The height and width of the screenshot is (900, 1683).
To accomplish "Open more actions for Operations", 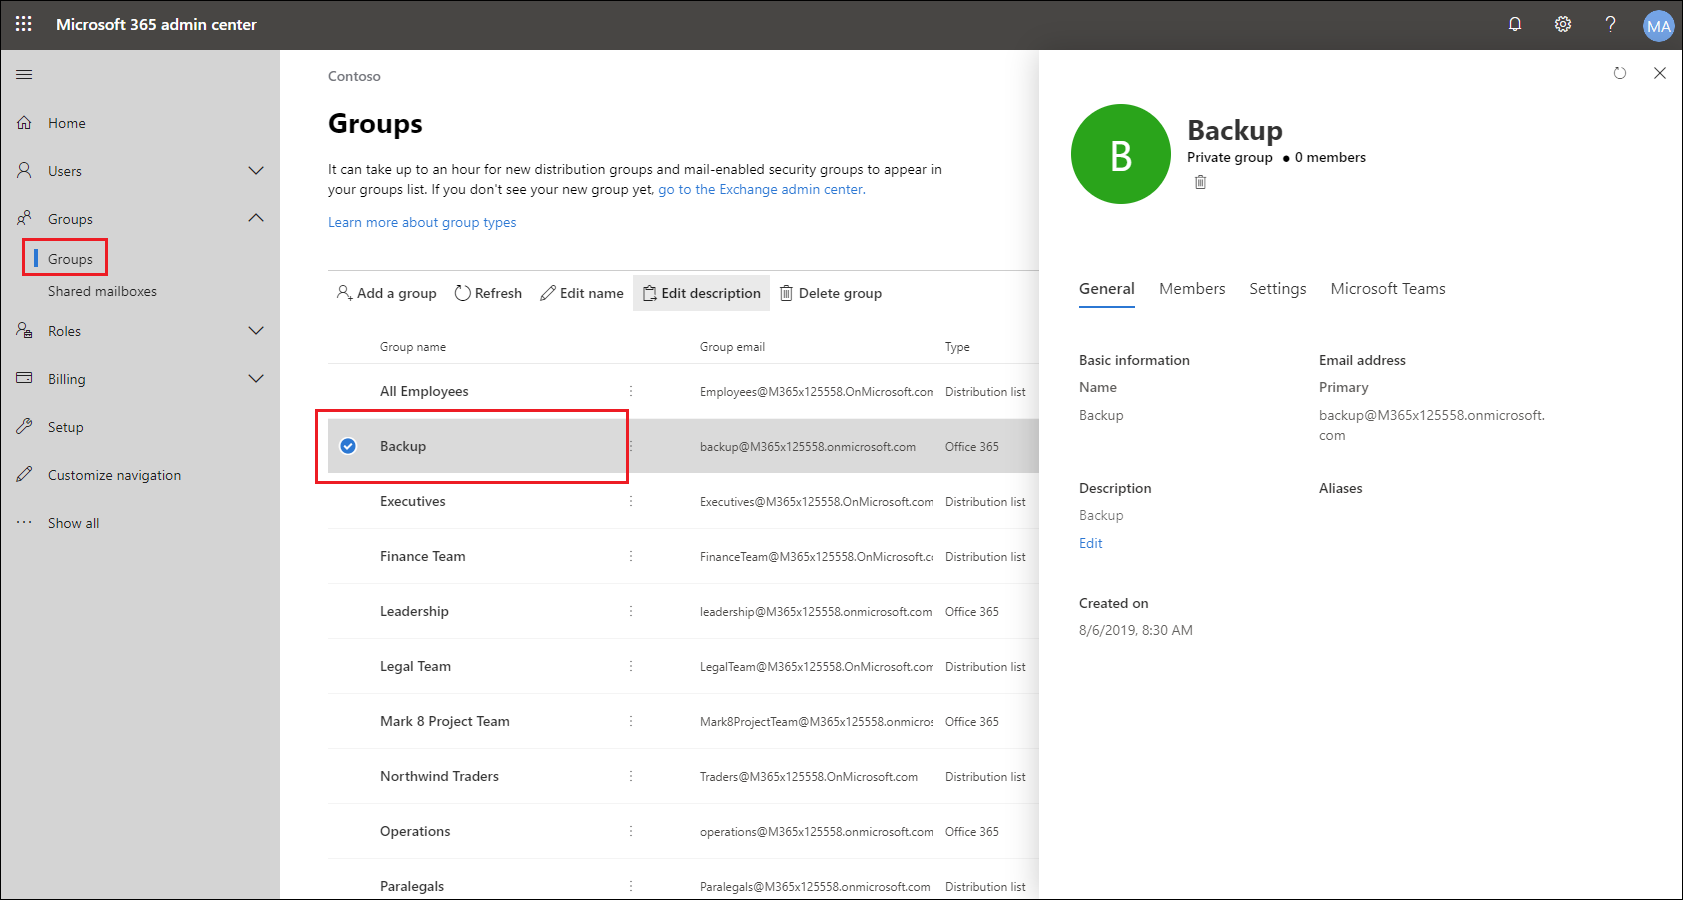I will 631,831.
